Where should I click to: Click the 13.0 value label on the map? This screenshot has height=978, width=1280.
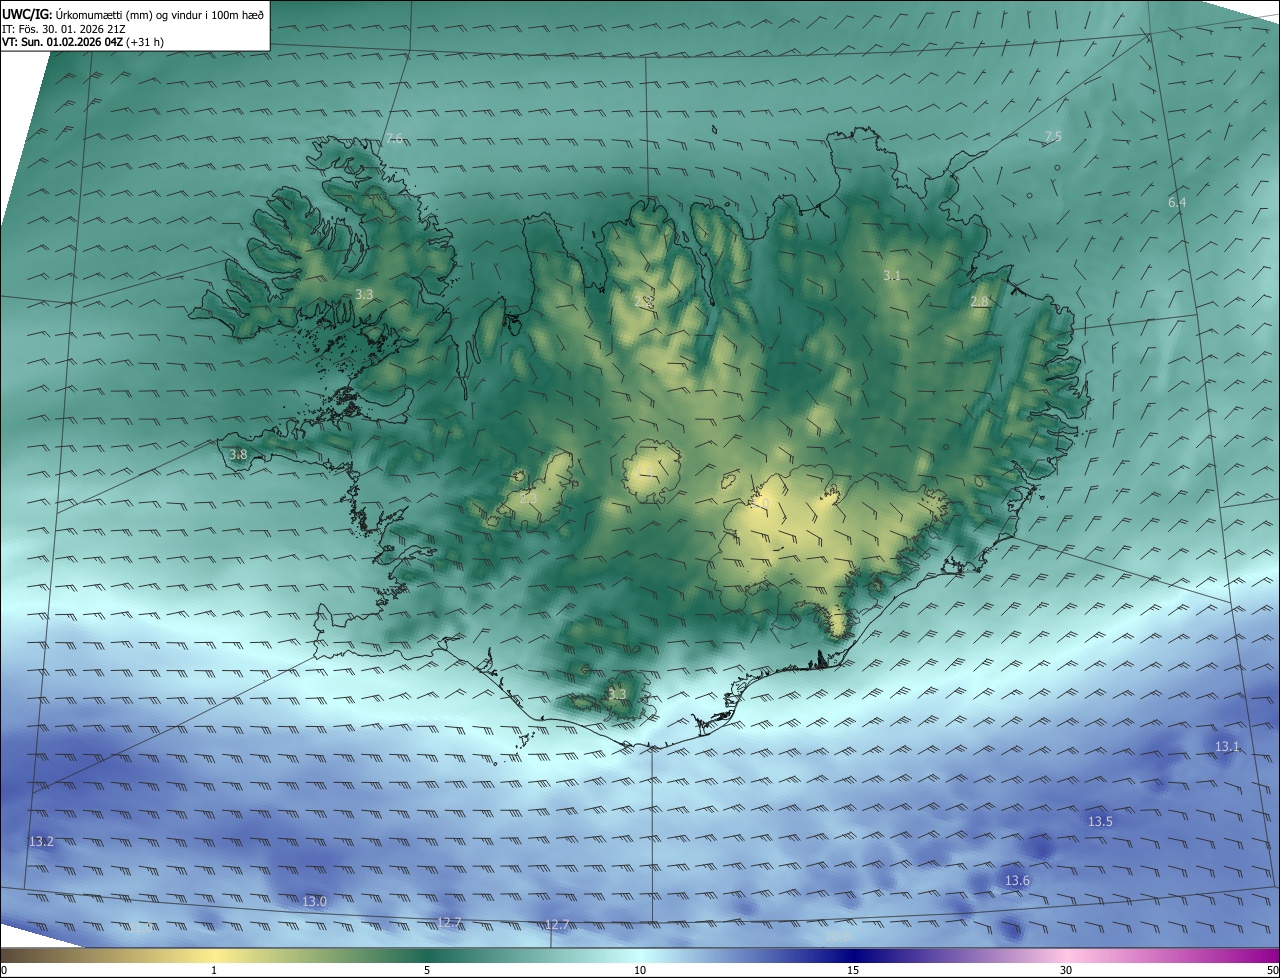coord(314,902)
